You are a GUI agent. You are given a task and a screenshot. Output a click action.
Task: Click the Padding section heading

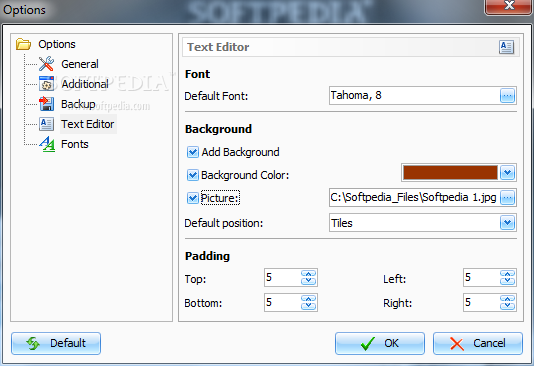(207, 256)
